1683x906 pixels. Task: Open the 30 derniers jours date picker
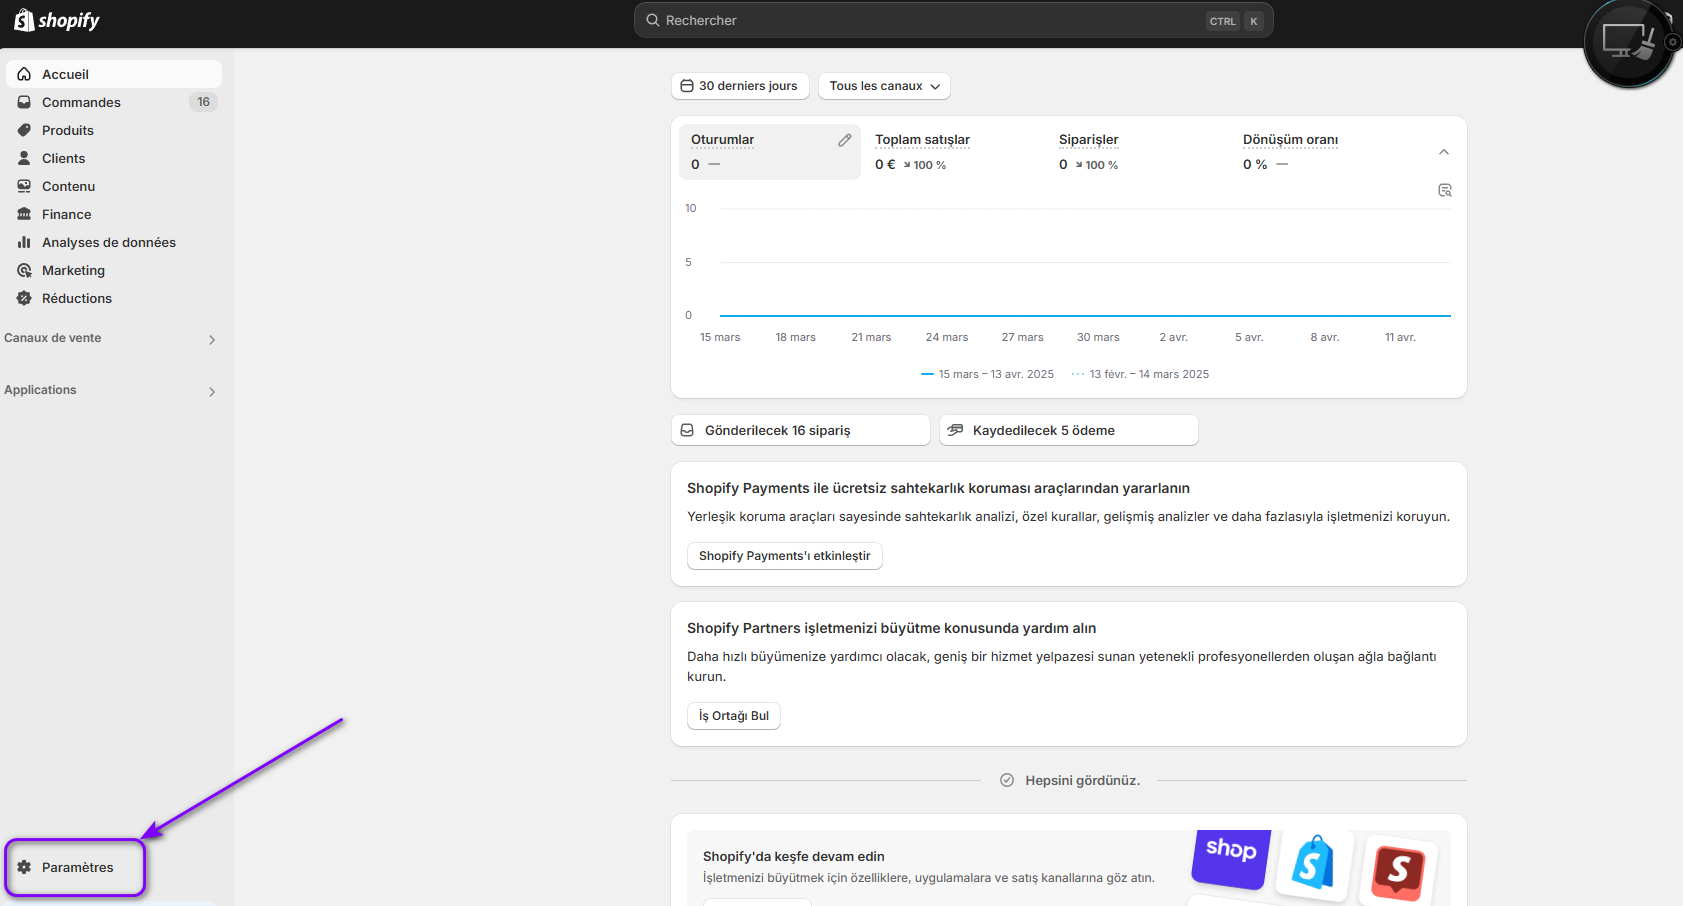(740, 86)
